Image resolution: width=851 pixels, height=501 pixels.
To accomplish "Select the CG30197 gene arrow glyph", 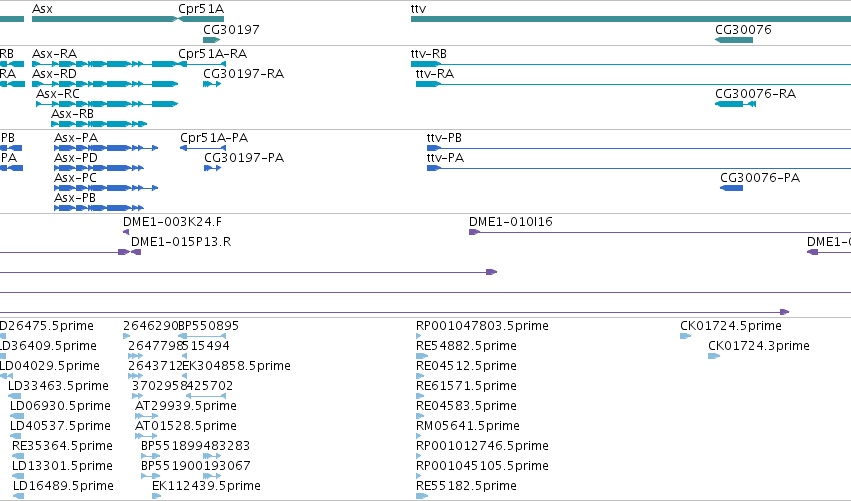I will 212,40.
